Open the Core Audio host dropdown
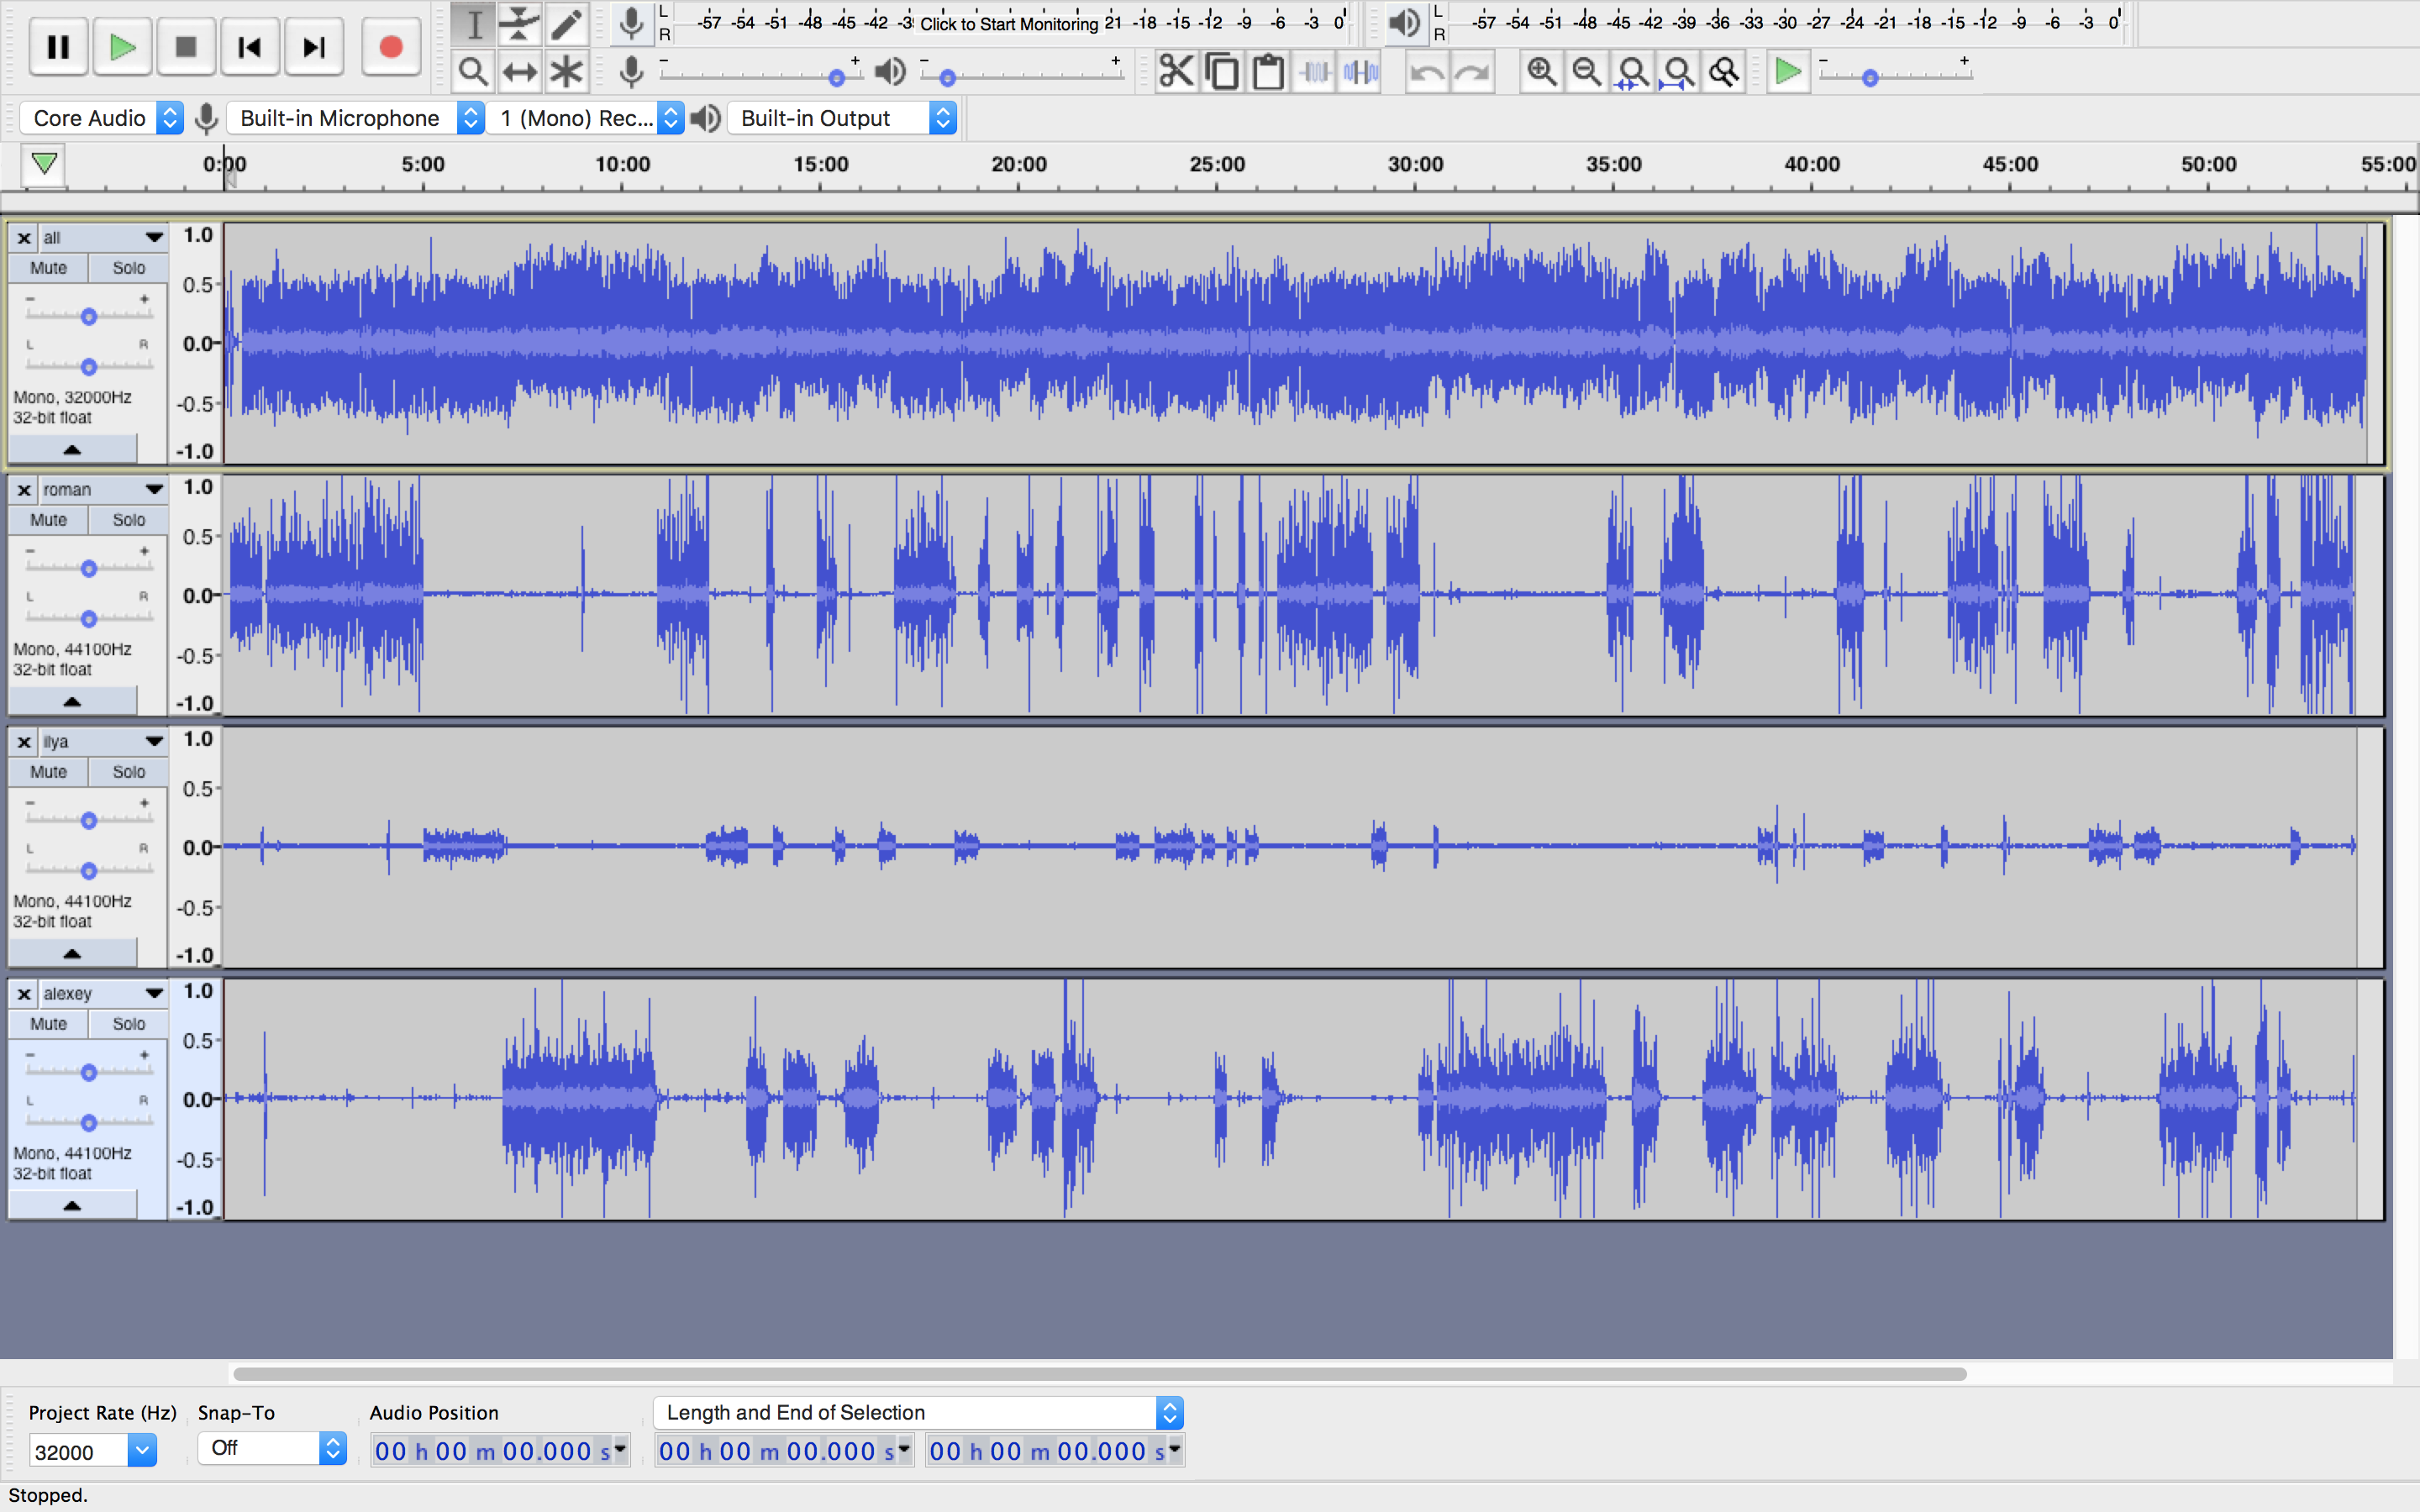Viewport: 2420px width, 1512px height. pos(101,118)
